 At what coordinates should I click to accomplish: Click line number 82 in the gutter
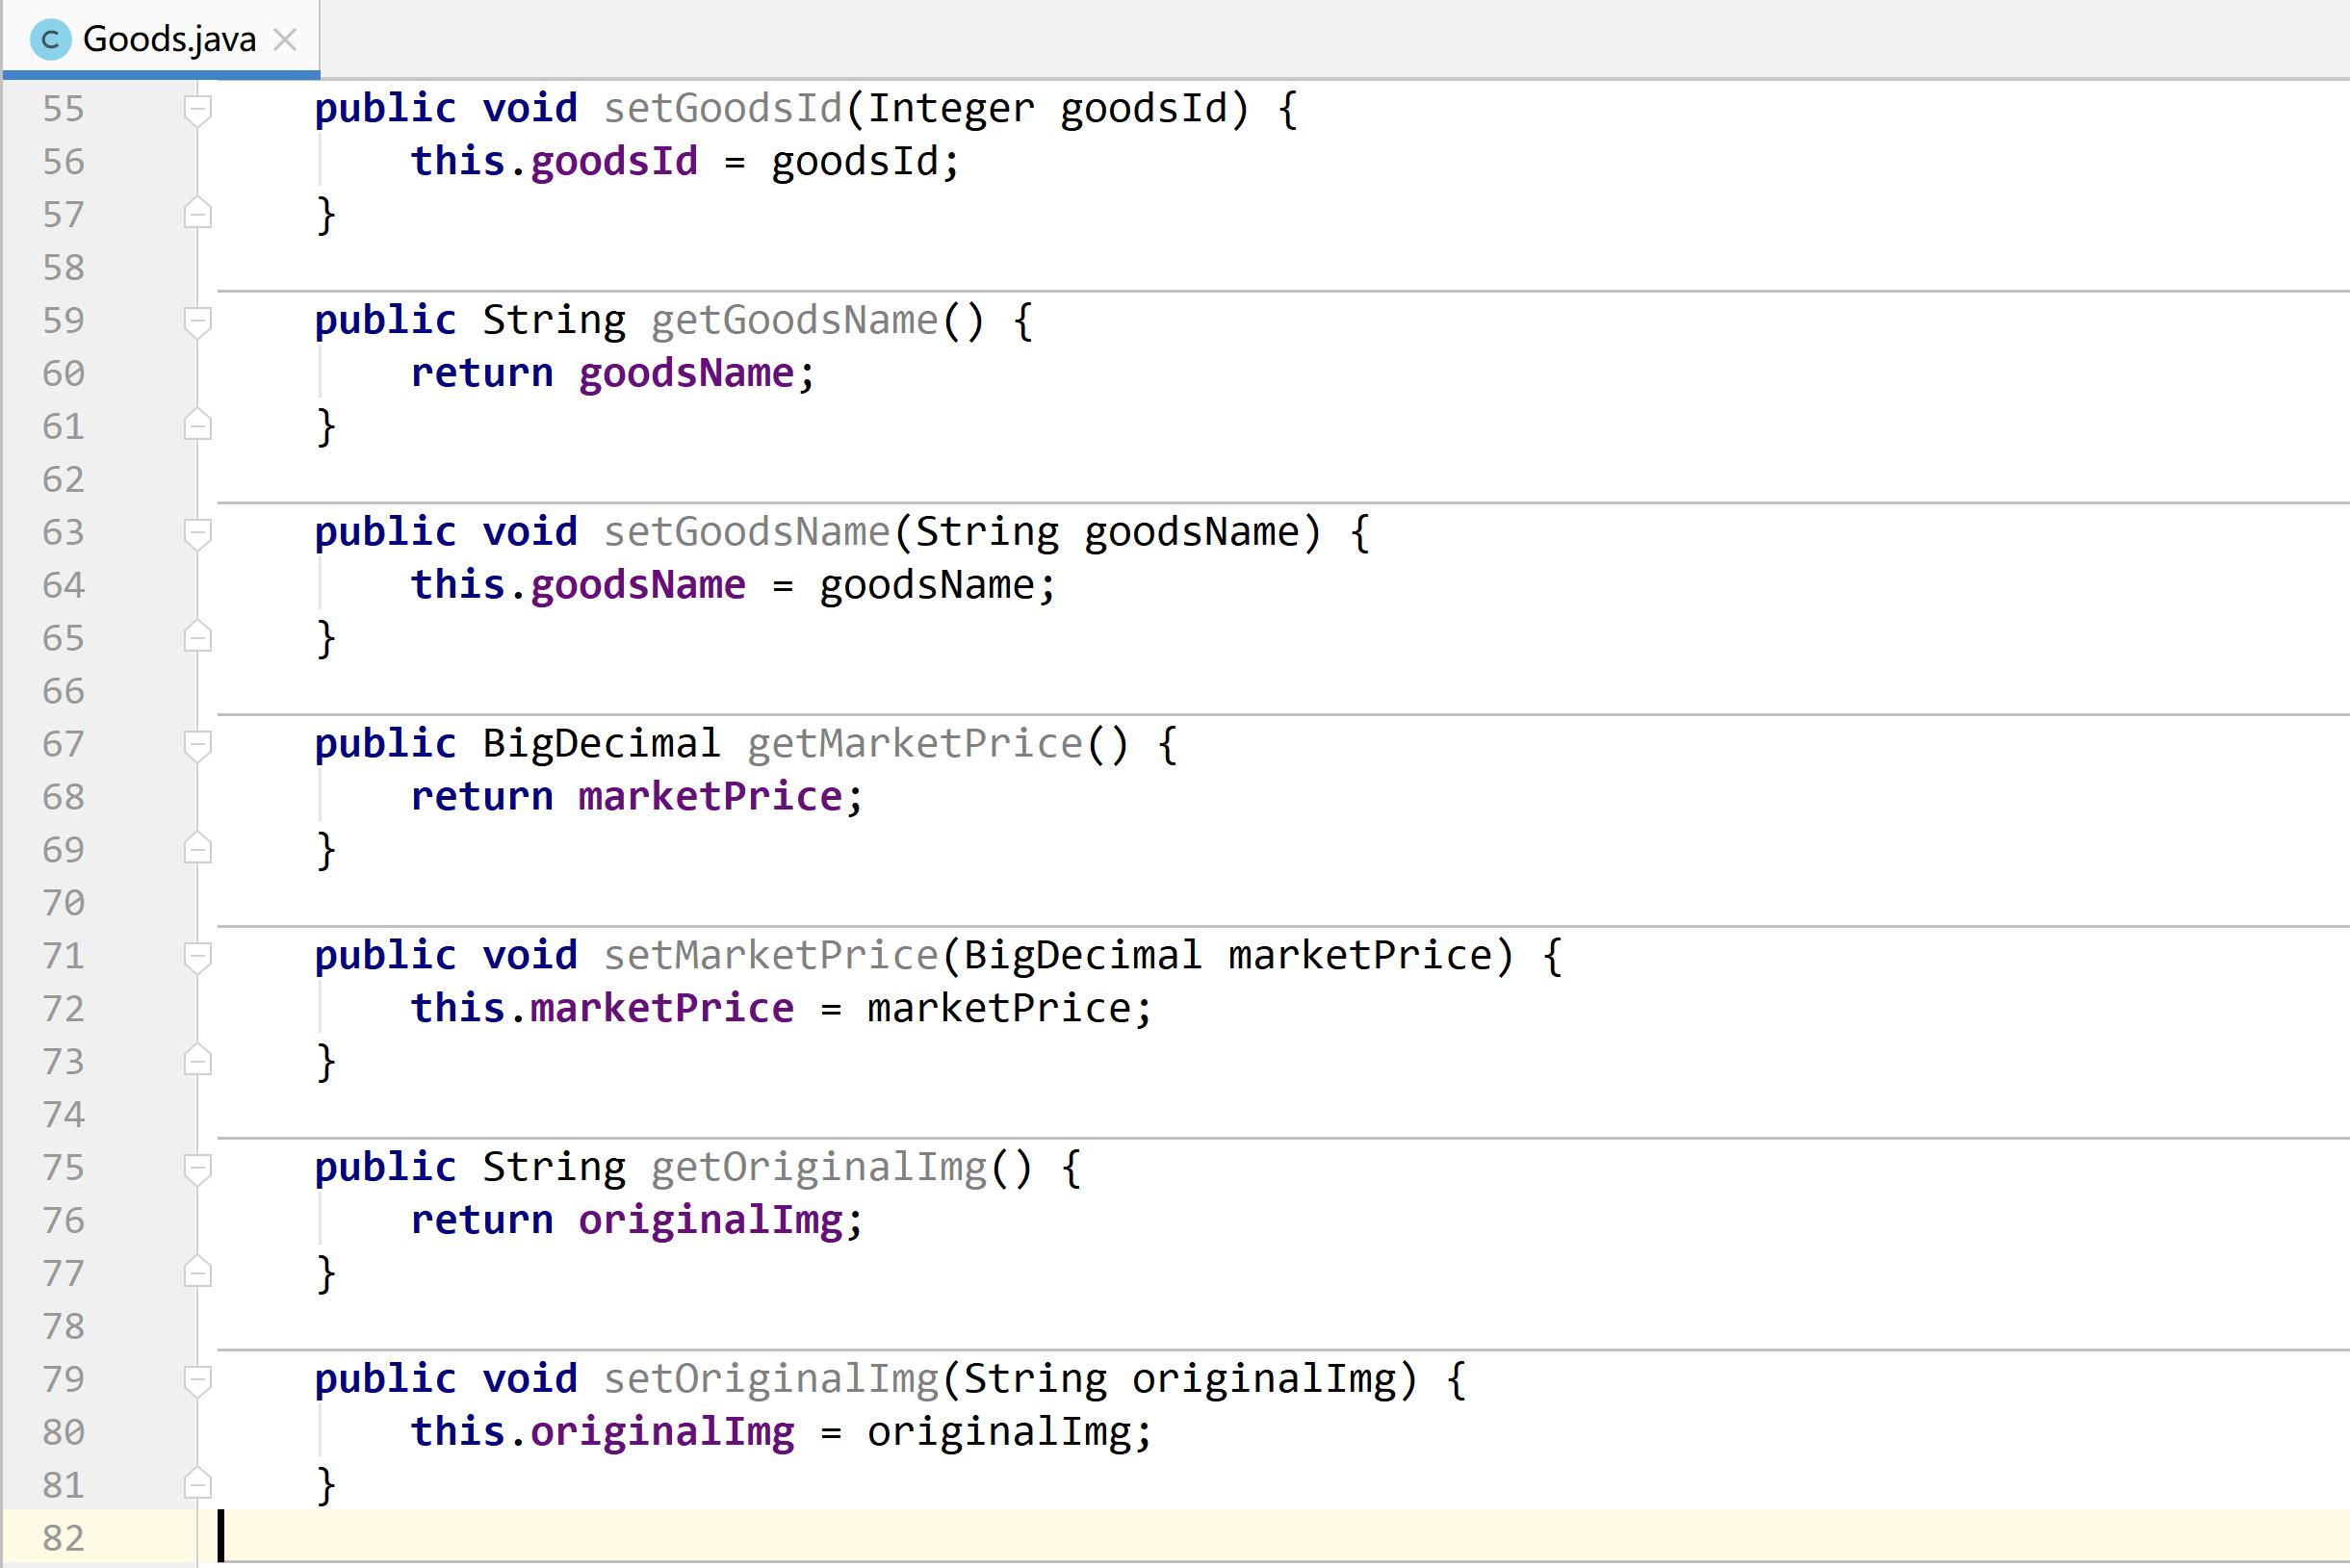pyautogui.click(x=63, y=1538)
